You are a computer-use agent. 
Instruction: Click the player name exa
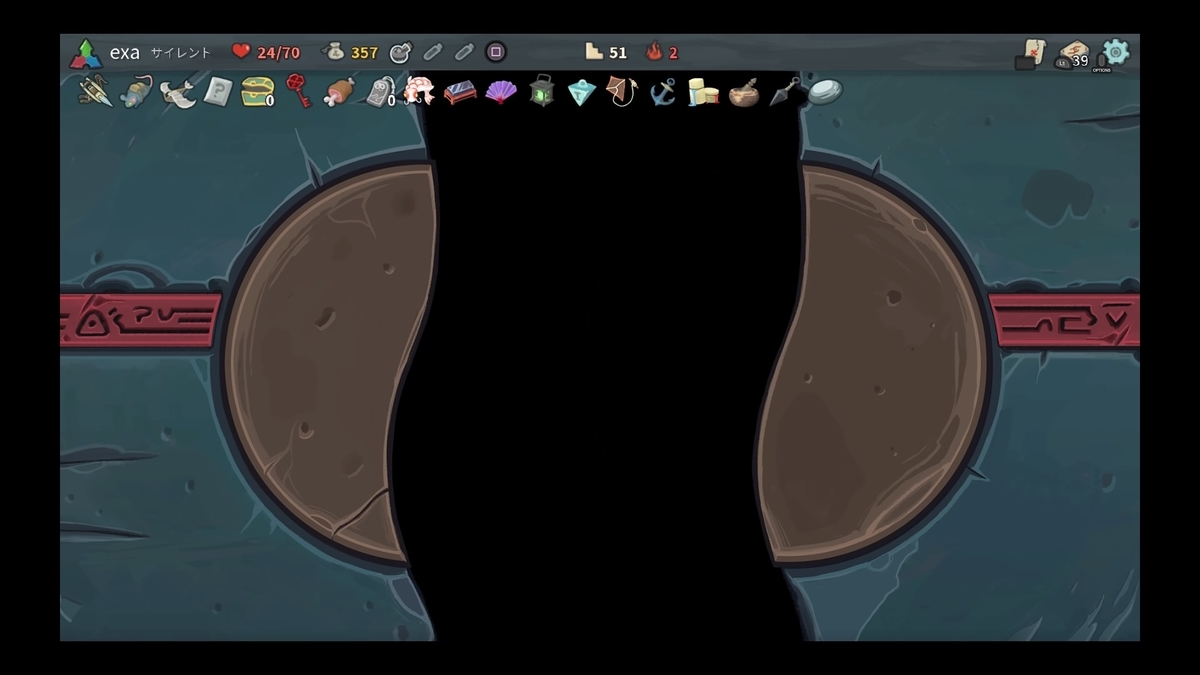point(124,53)
